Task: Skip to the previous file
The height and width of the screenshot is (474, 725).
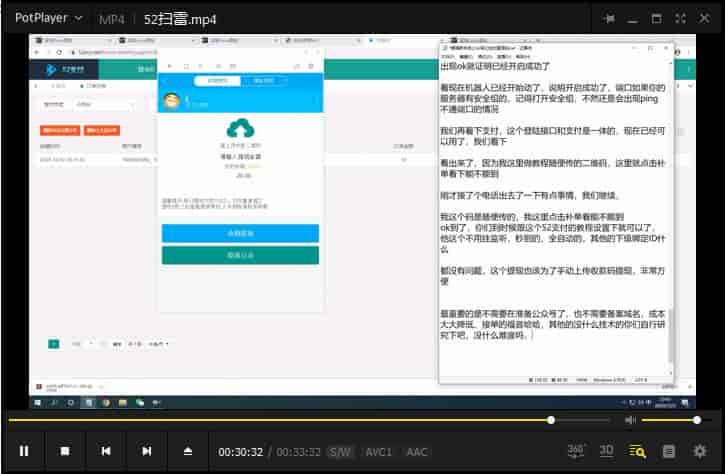Action: coord(106,452)
